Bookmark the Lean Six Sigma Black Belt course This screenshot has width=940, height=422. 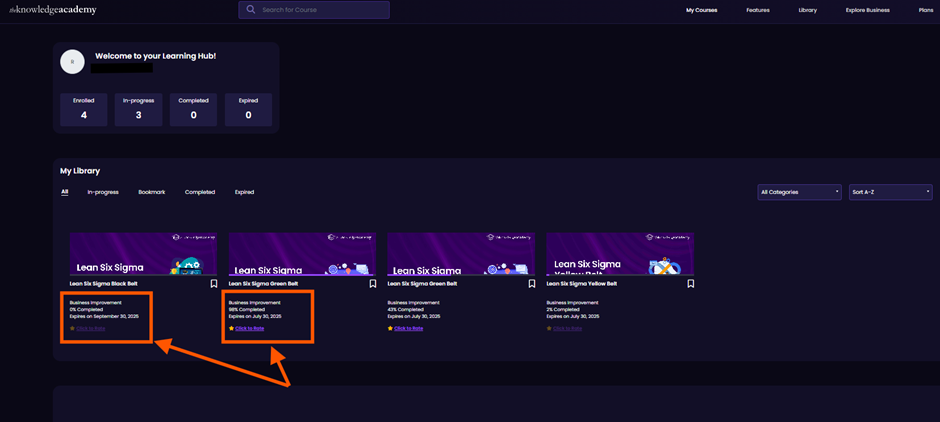(213, 284)
